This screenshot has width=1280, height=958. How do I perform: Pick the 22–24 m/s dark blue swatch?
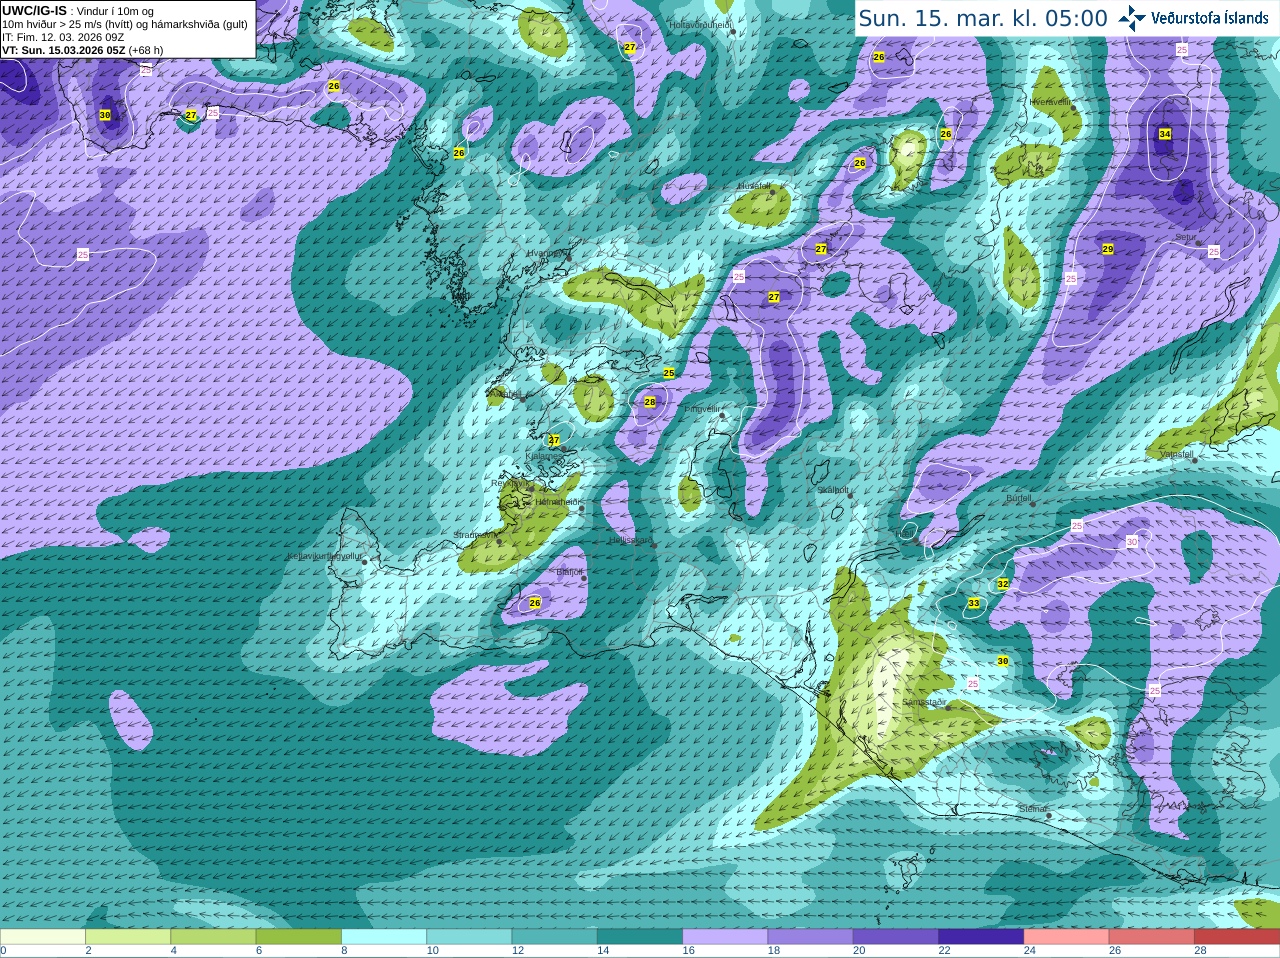[x=981, y=937]
